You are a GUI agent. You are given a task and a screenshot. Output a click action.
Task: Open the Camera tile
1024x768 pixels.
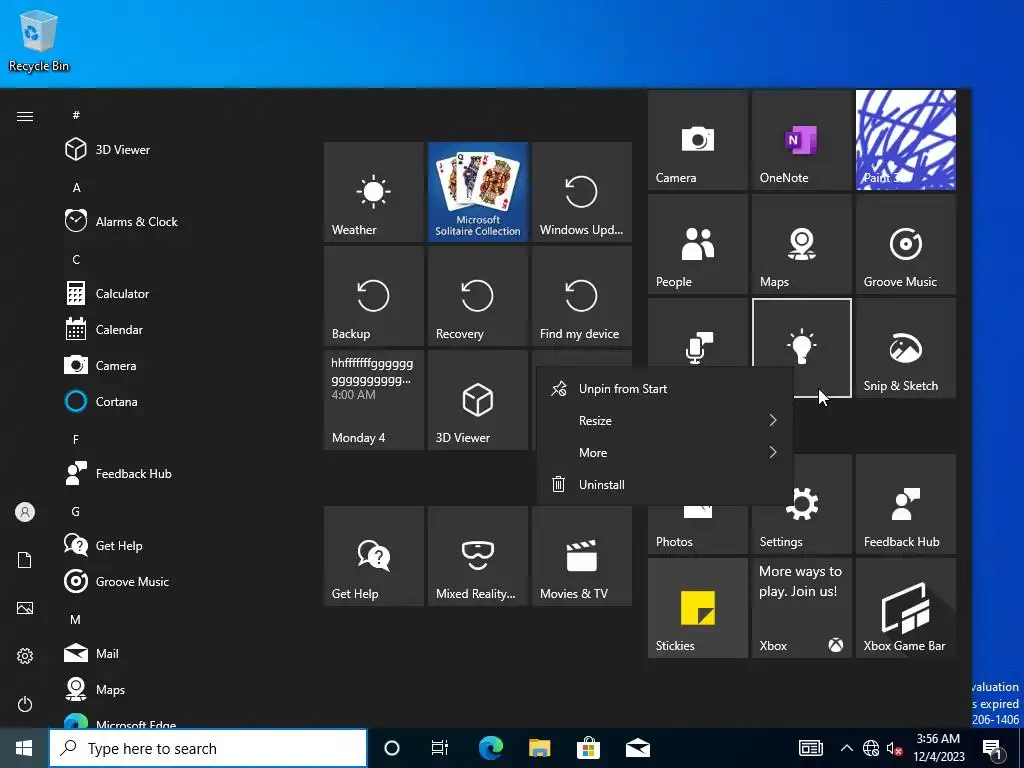(x=697, y=140)
